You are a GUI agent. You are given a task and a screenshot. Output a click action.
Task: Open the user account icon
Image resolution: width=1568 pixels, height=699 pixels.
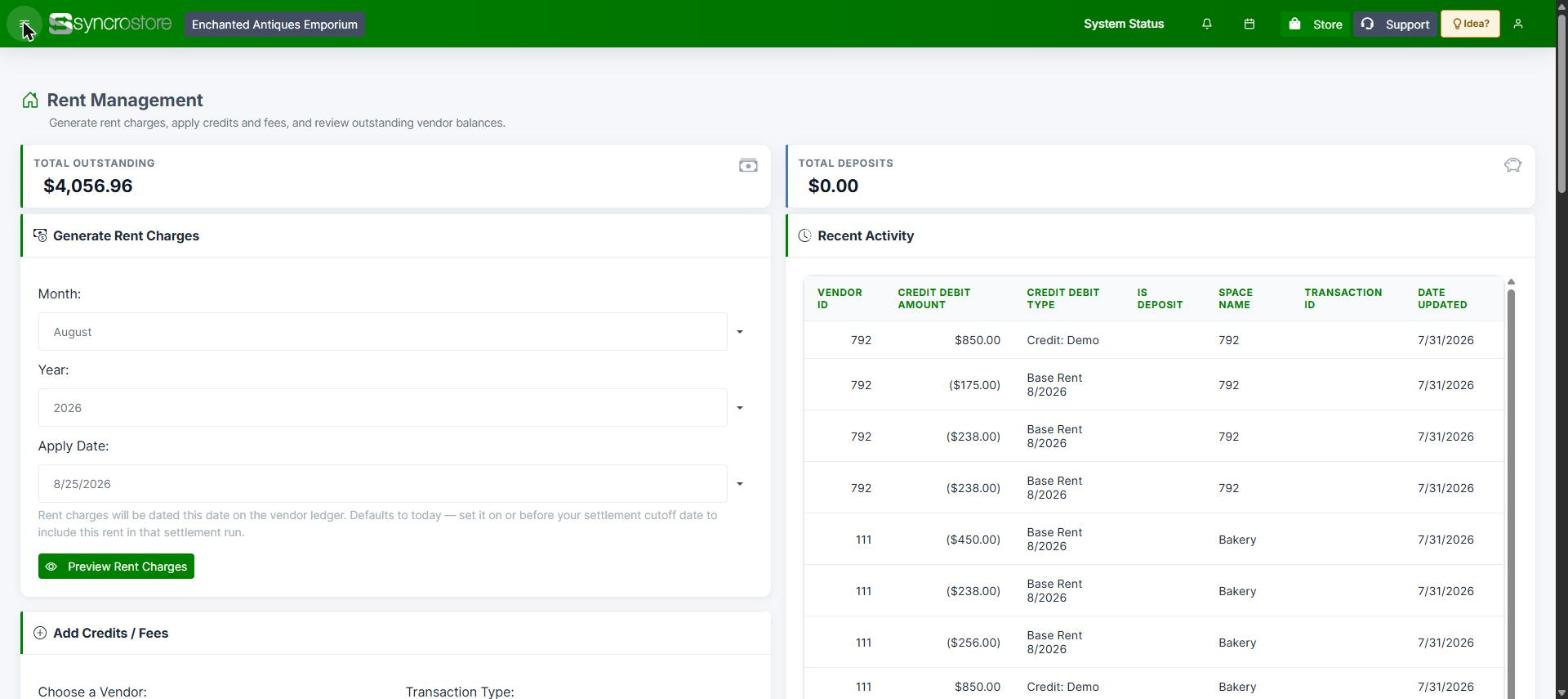point(1518,24)
